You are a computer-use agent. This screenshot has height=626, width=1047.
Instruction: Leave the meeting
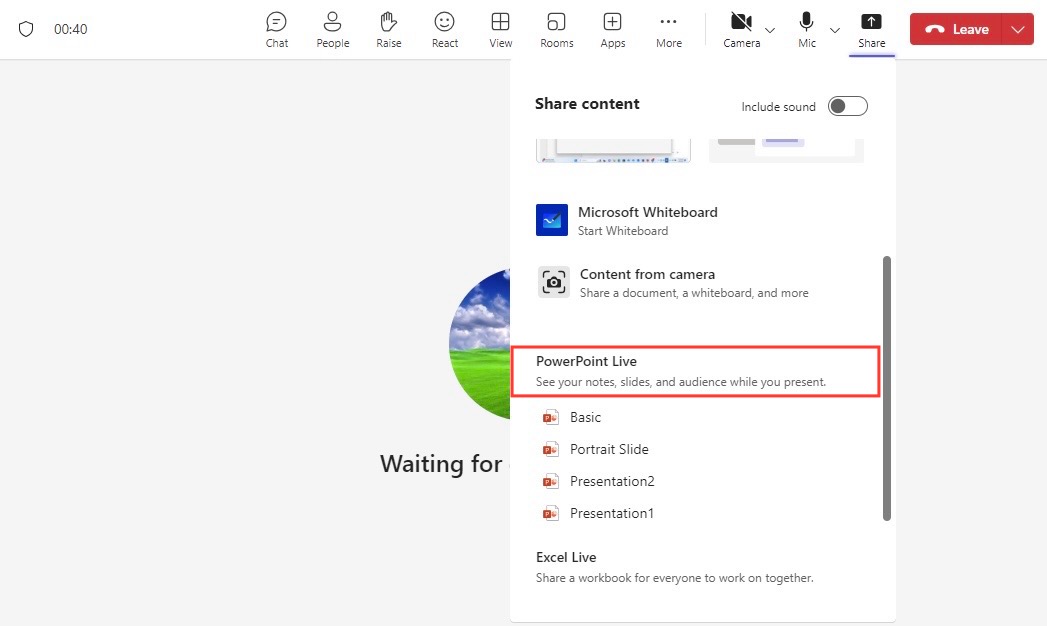(956, 29)
